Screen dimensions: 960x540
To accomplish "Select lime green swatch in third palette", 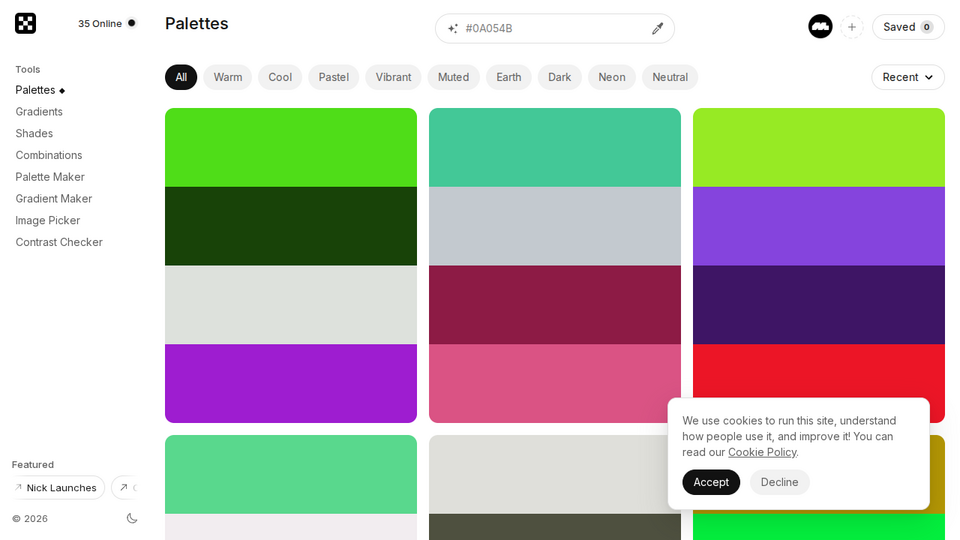I will [x=819, y=148].
